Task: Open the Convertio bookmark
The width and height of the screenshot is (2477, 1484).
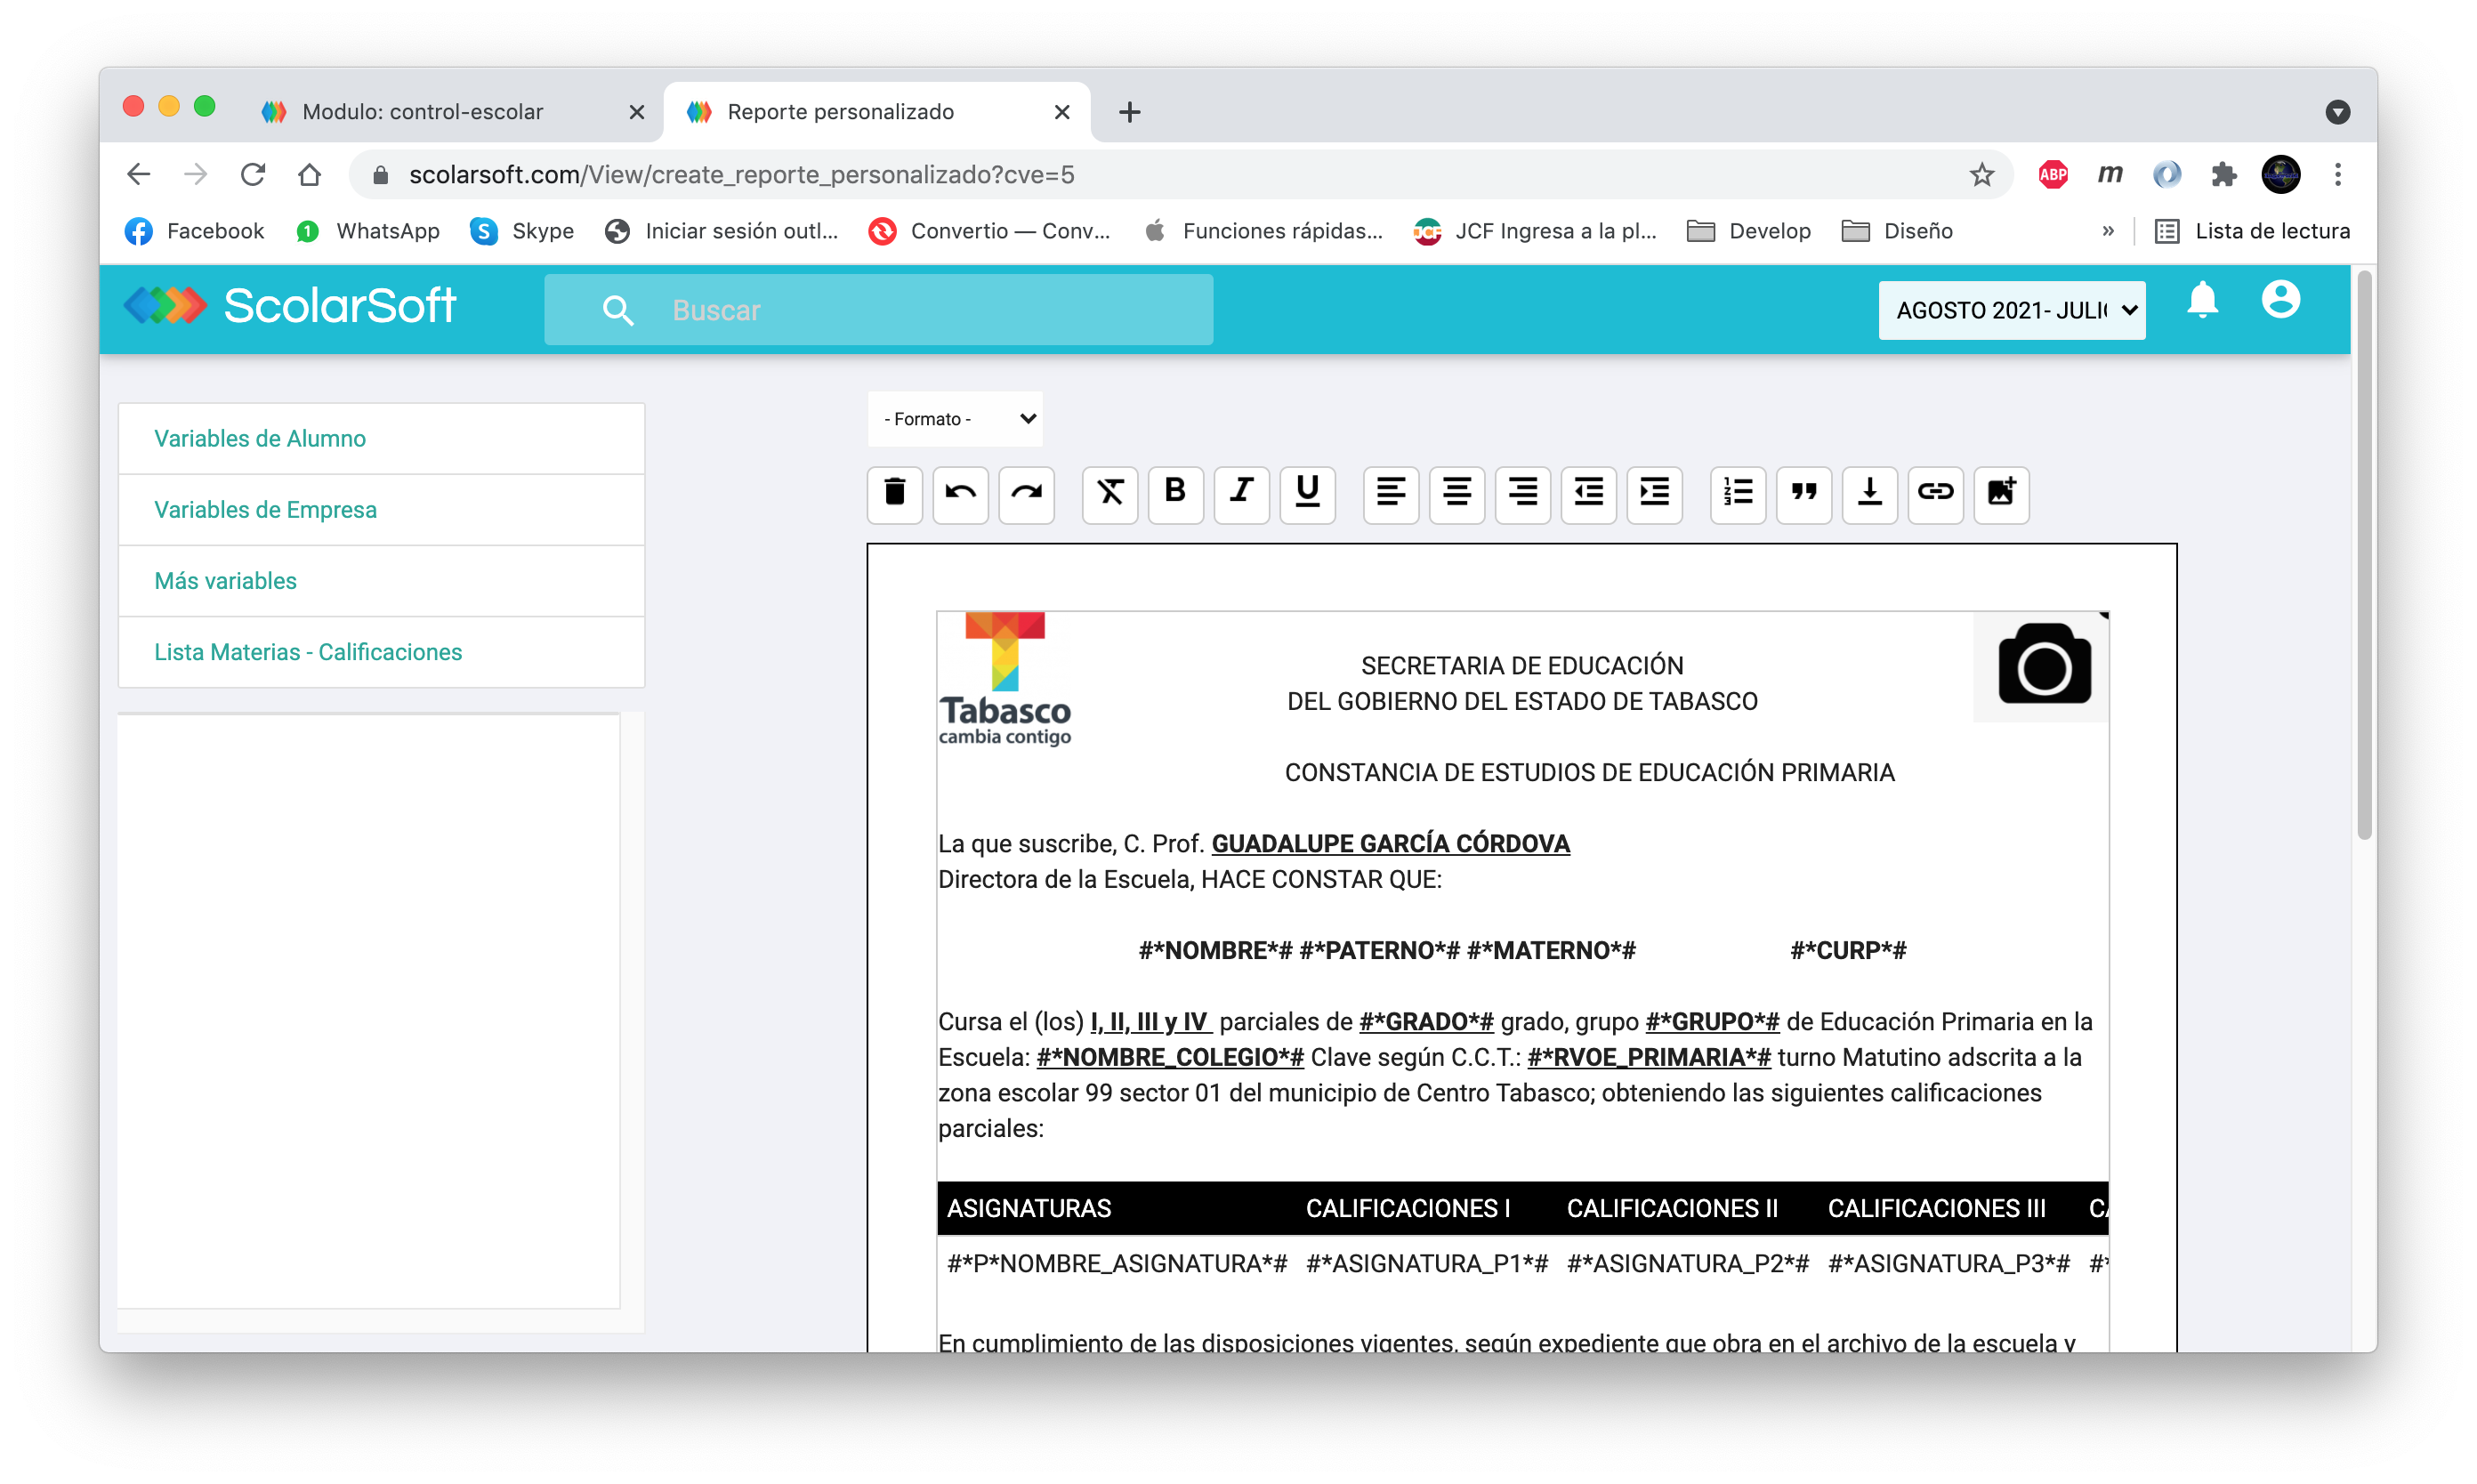Action: pyautogui.click(x=990, y=231)
